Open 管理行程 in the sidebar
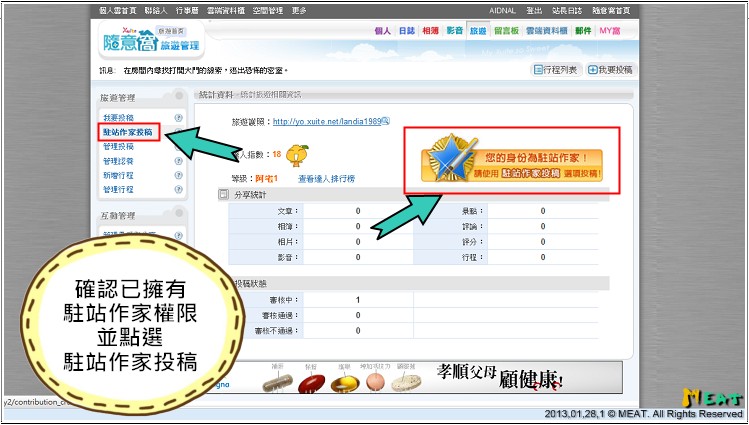The width and height of the screenshot is (749, 425). click(118, 190)
